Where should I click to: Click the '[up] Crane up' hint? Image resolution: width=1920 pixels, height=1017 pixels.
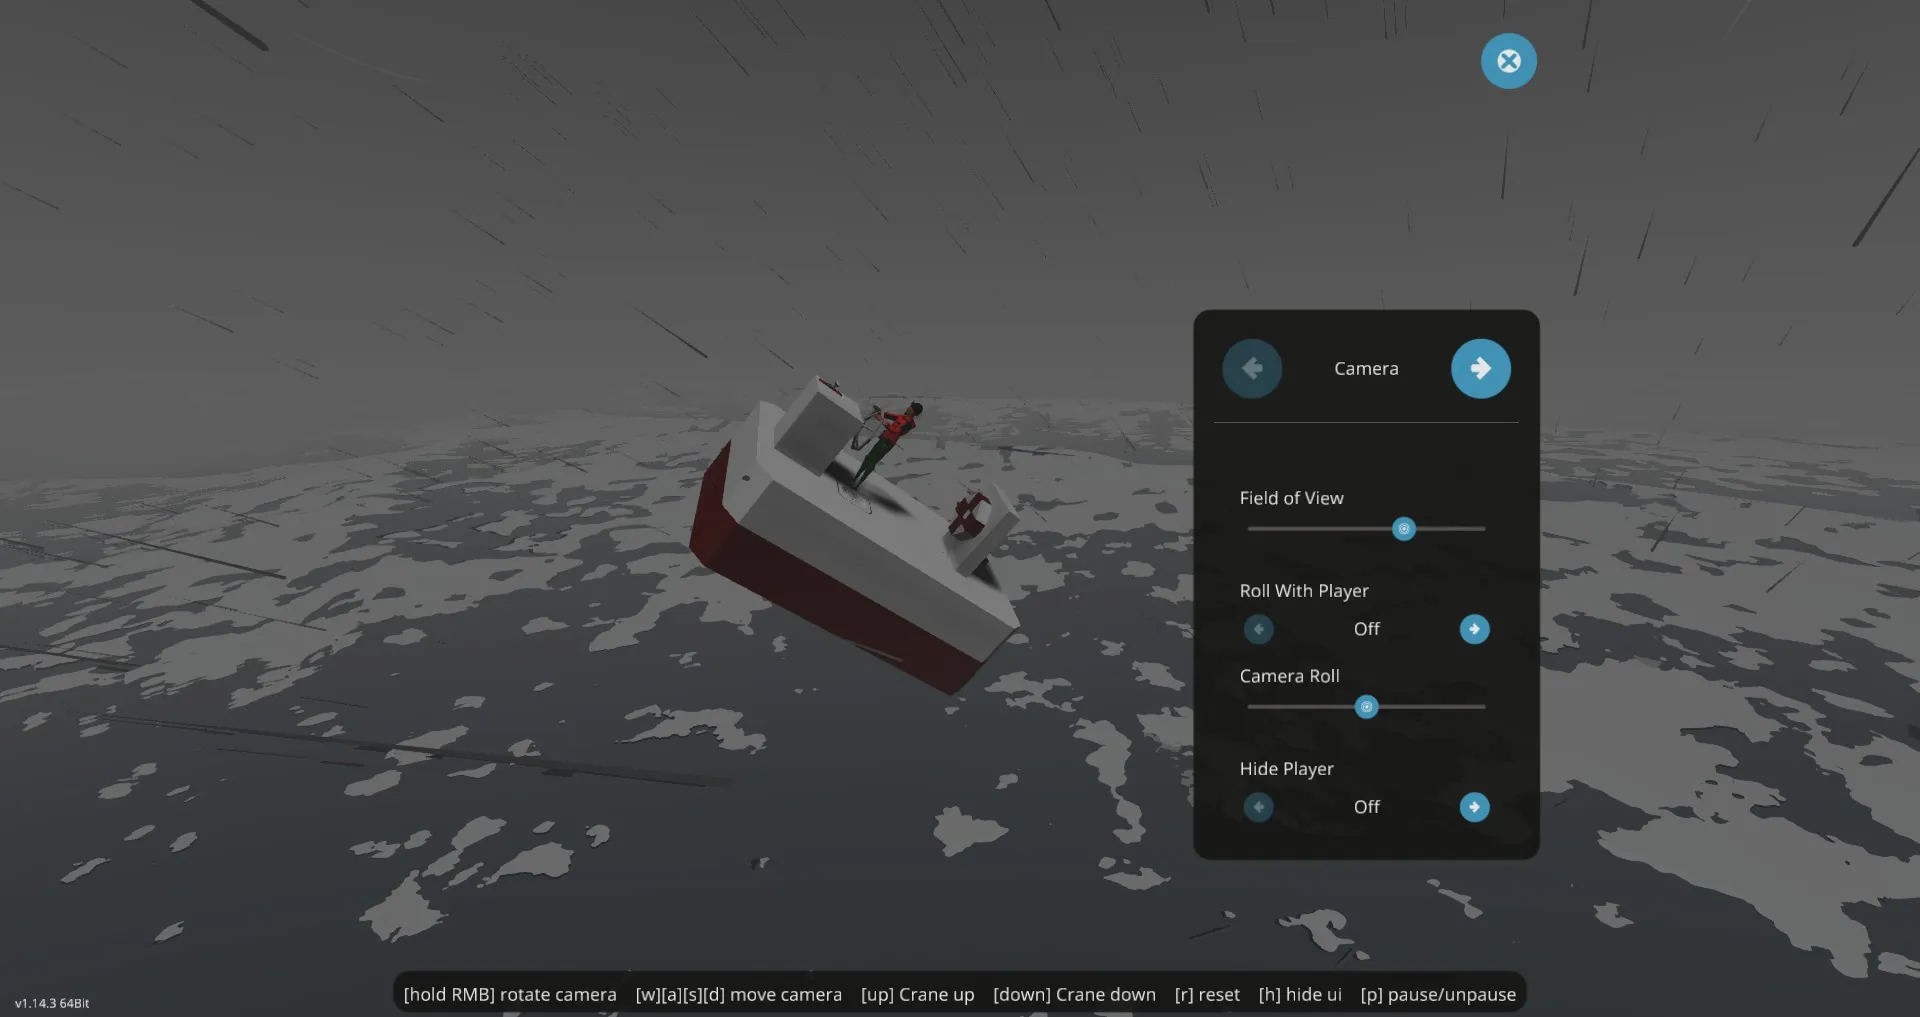coord(917,995)
